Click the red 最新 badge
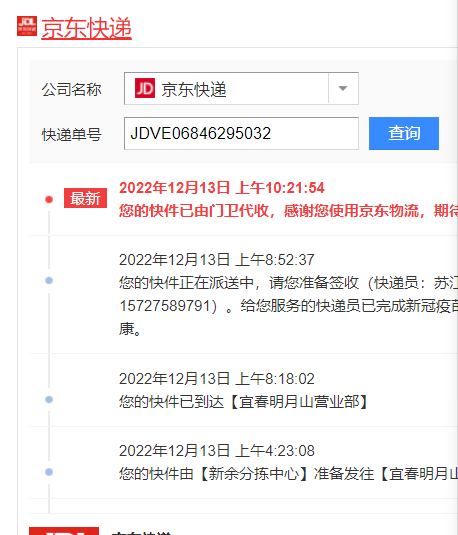 85,198
